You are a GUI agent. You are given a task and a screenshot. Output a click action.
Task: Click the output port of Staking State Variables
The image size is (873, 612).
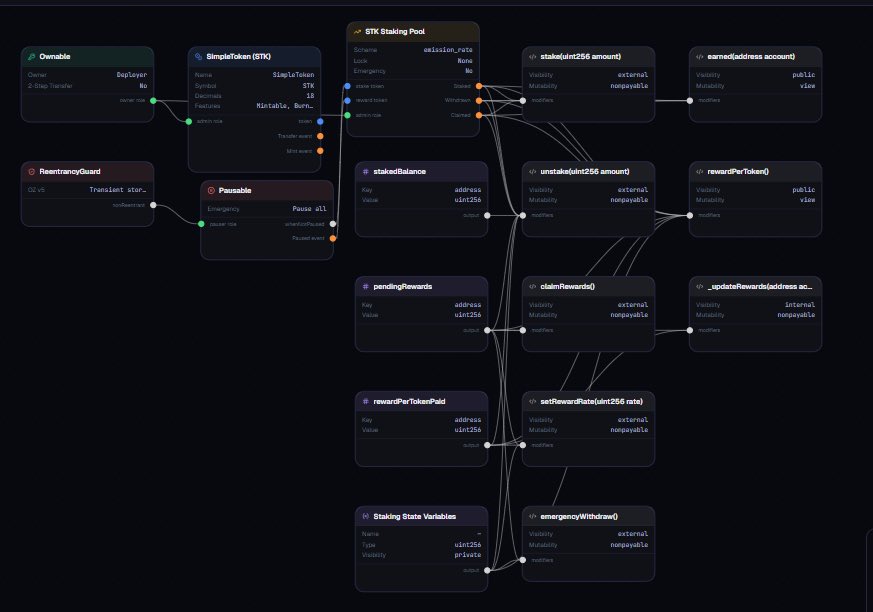pos(487,570)
